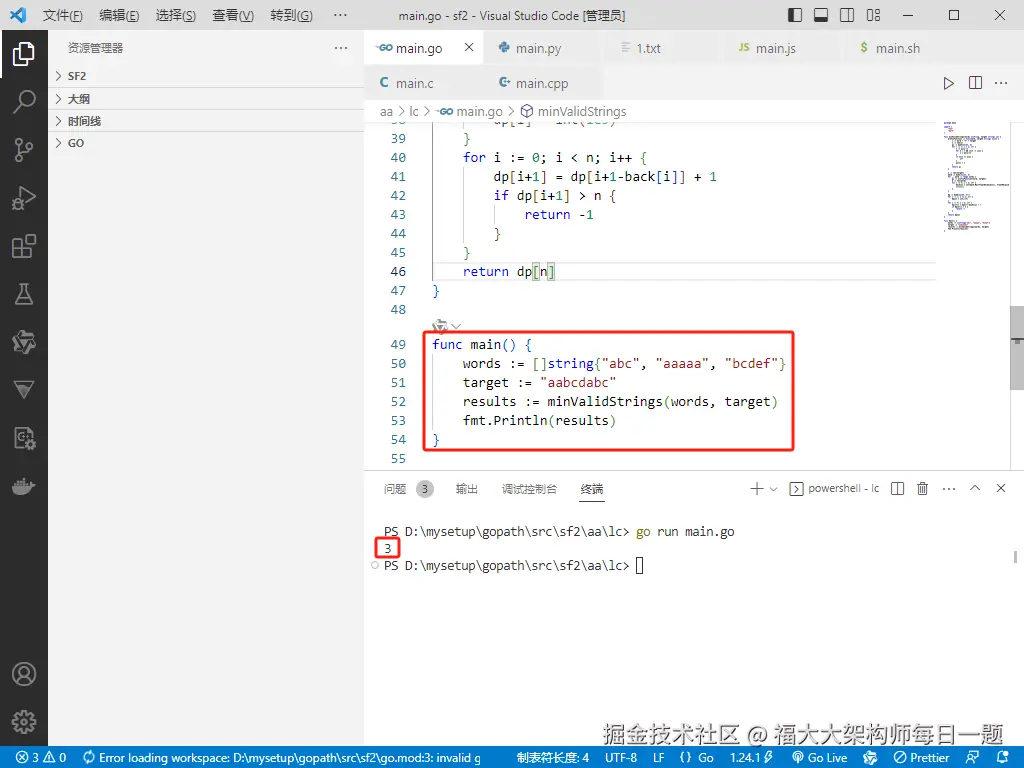Open new terminal profile dropdown arrow

[x=774, y=488]
